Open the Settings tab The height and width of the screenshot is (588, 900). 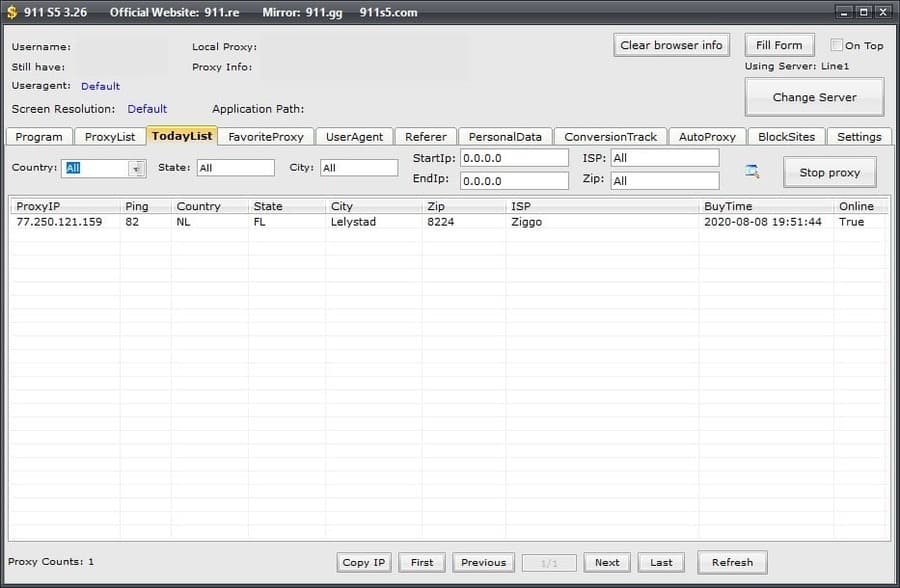(859, 137)
